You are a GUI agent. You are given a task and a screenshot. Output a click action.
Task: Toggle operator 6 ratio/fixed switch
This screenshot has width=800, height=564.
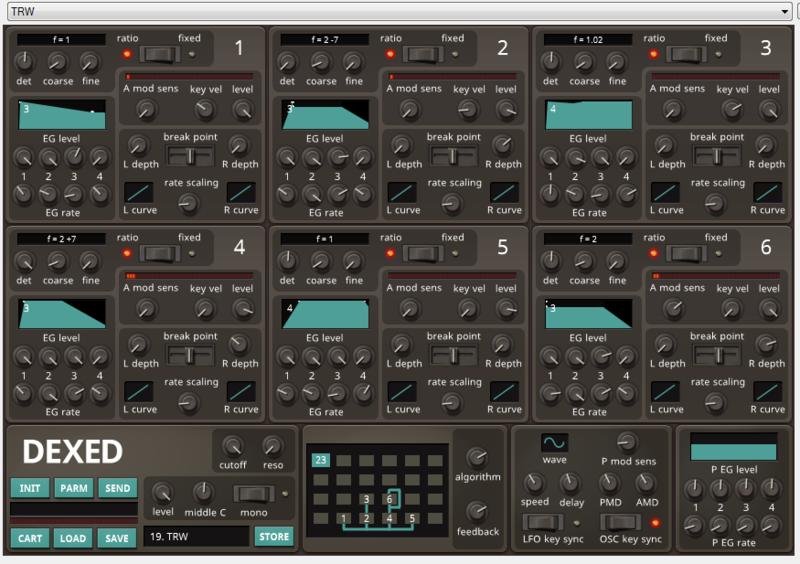[x=686, y=253]
